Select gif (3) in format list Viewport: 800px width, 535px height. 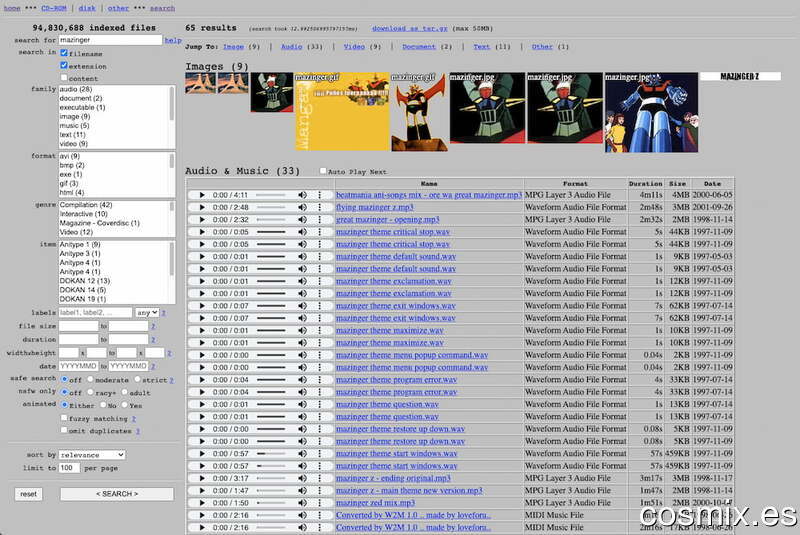pos(69,183)
